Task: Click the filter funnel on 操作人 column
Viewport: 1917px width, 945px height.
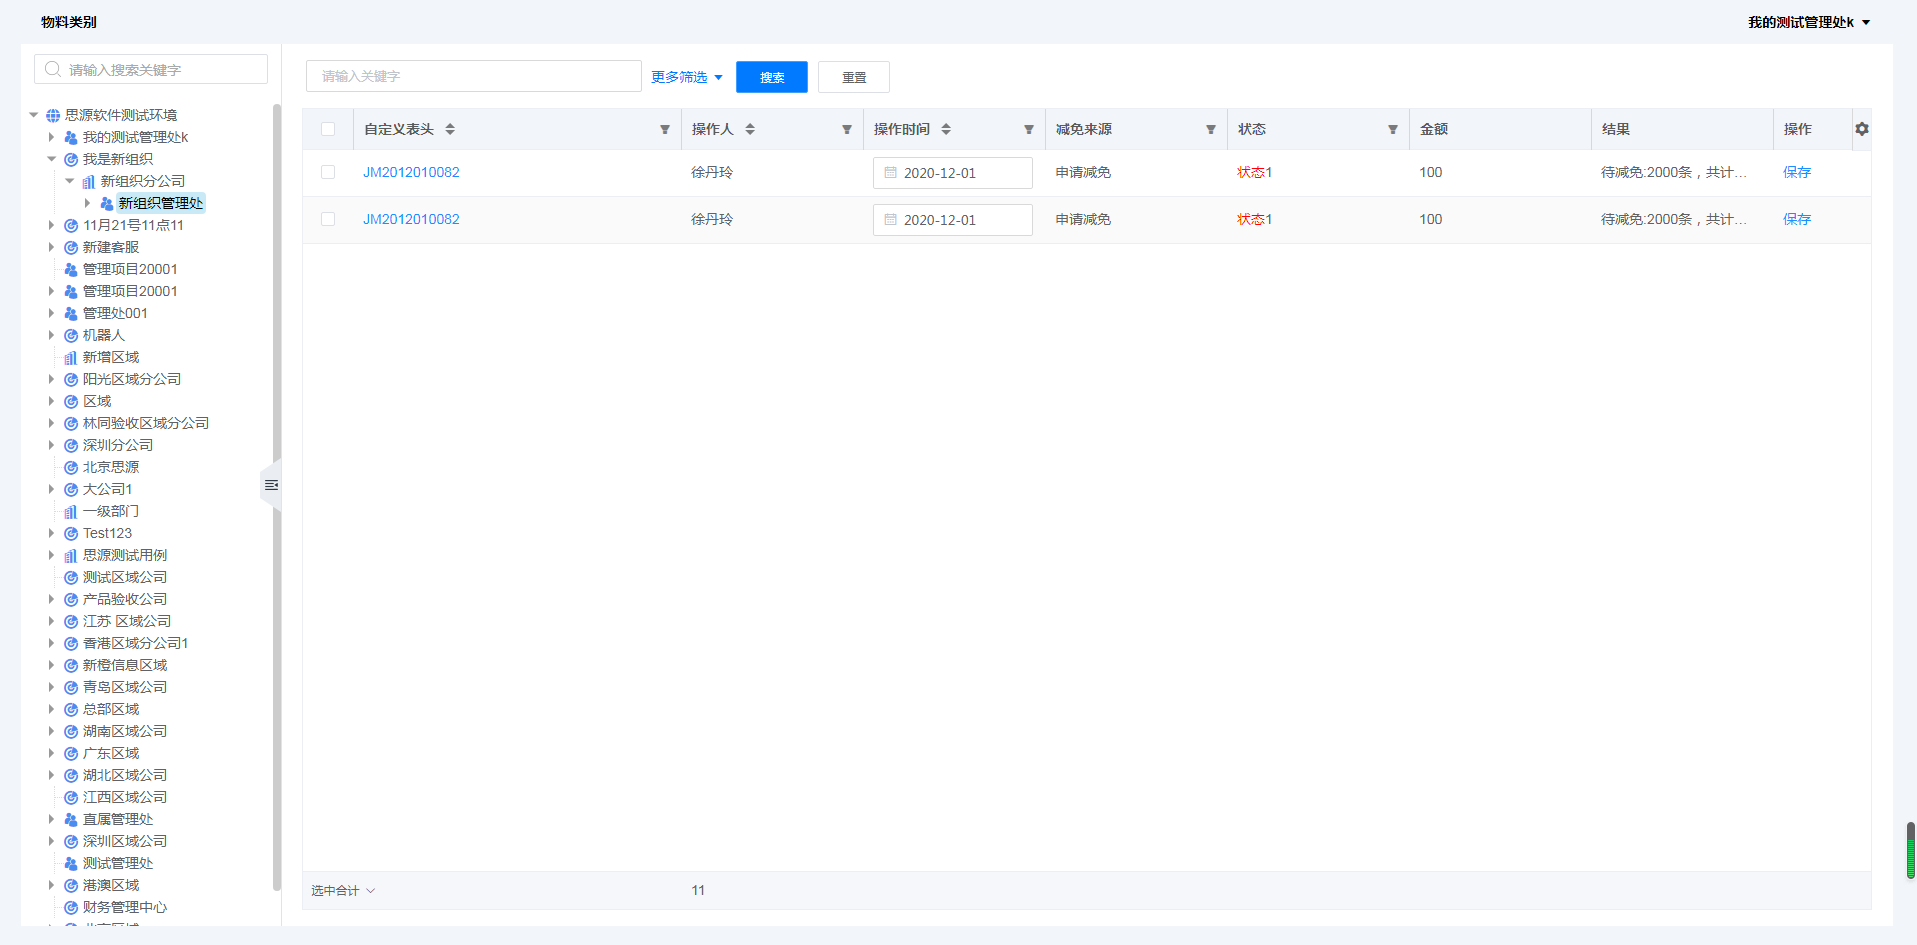Action: (846, 129)
